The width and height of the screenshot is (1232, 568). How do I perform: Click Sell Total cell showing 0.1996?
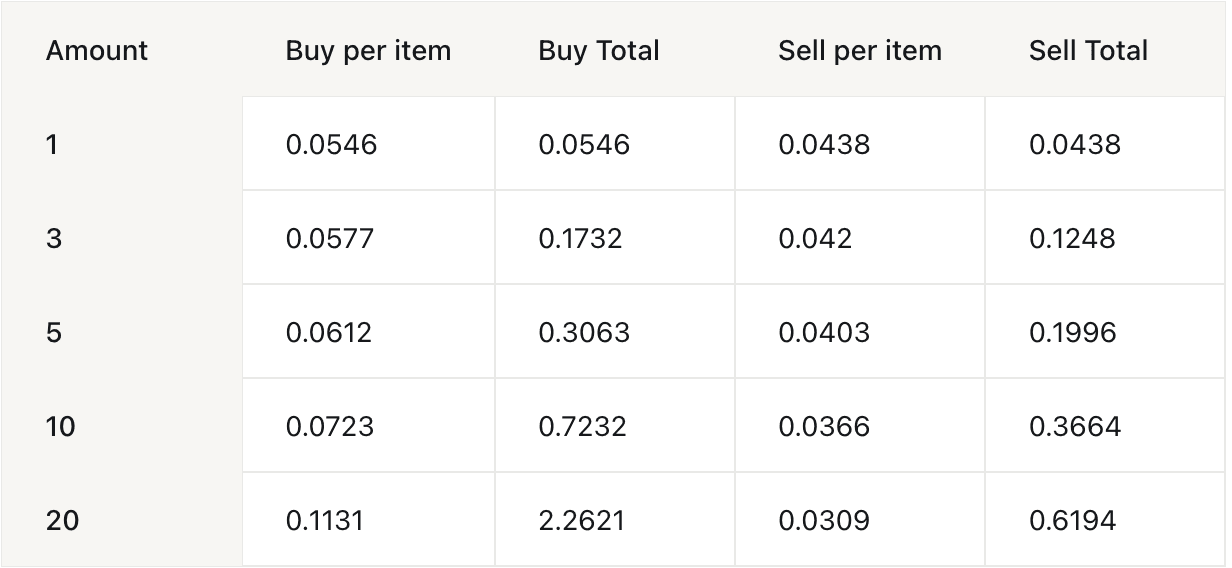tap(1072, 333)
